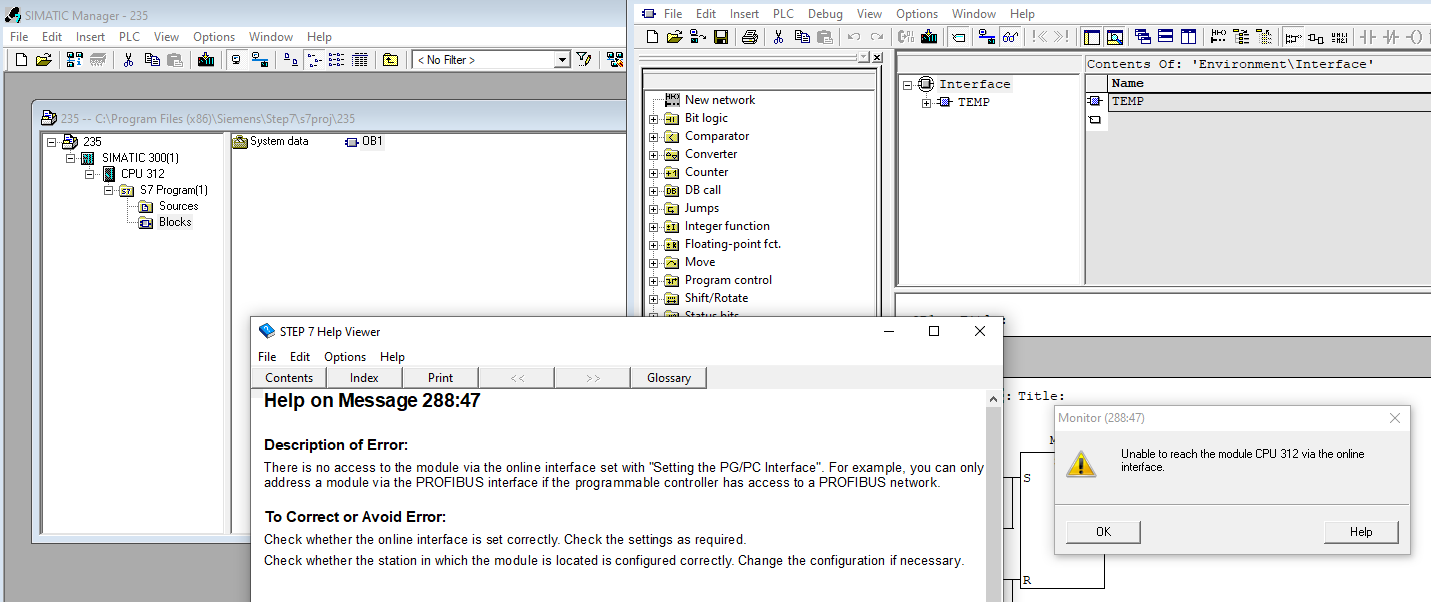
Task: Collapse the 235 project tree node
Action: [x=52, y=142]
